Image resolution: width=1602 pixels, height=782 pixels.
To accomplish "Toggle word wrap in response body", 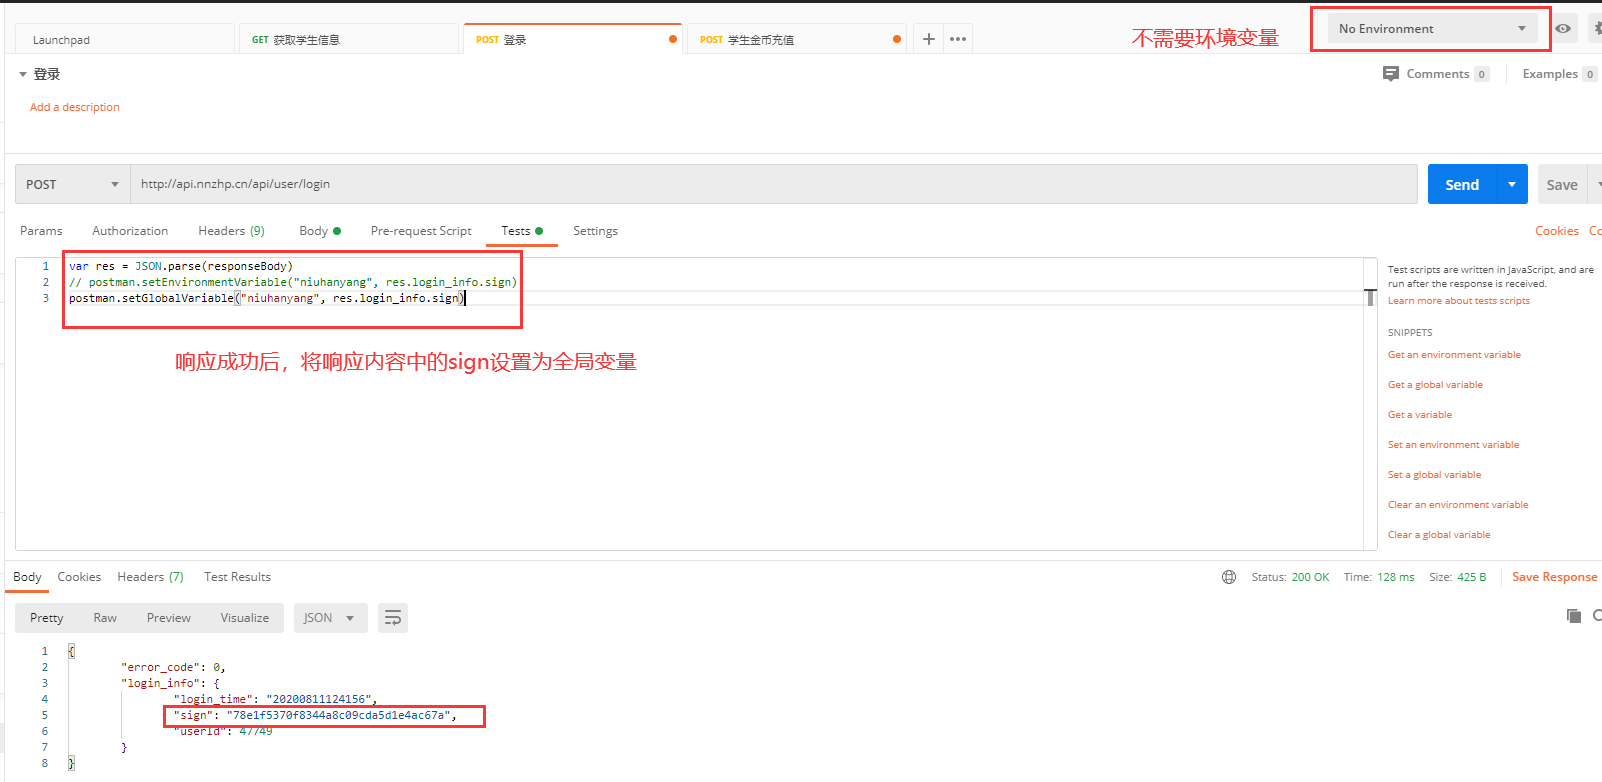I will tap(393, 618).
